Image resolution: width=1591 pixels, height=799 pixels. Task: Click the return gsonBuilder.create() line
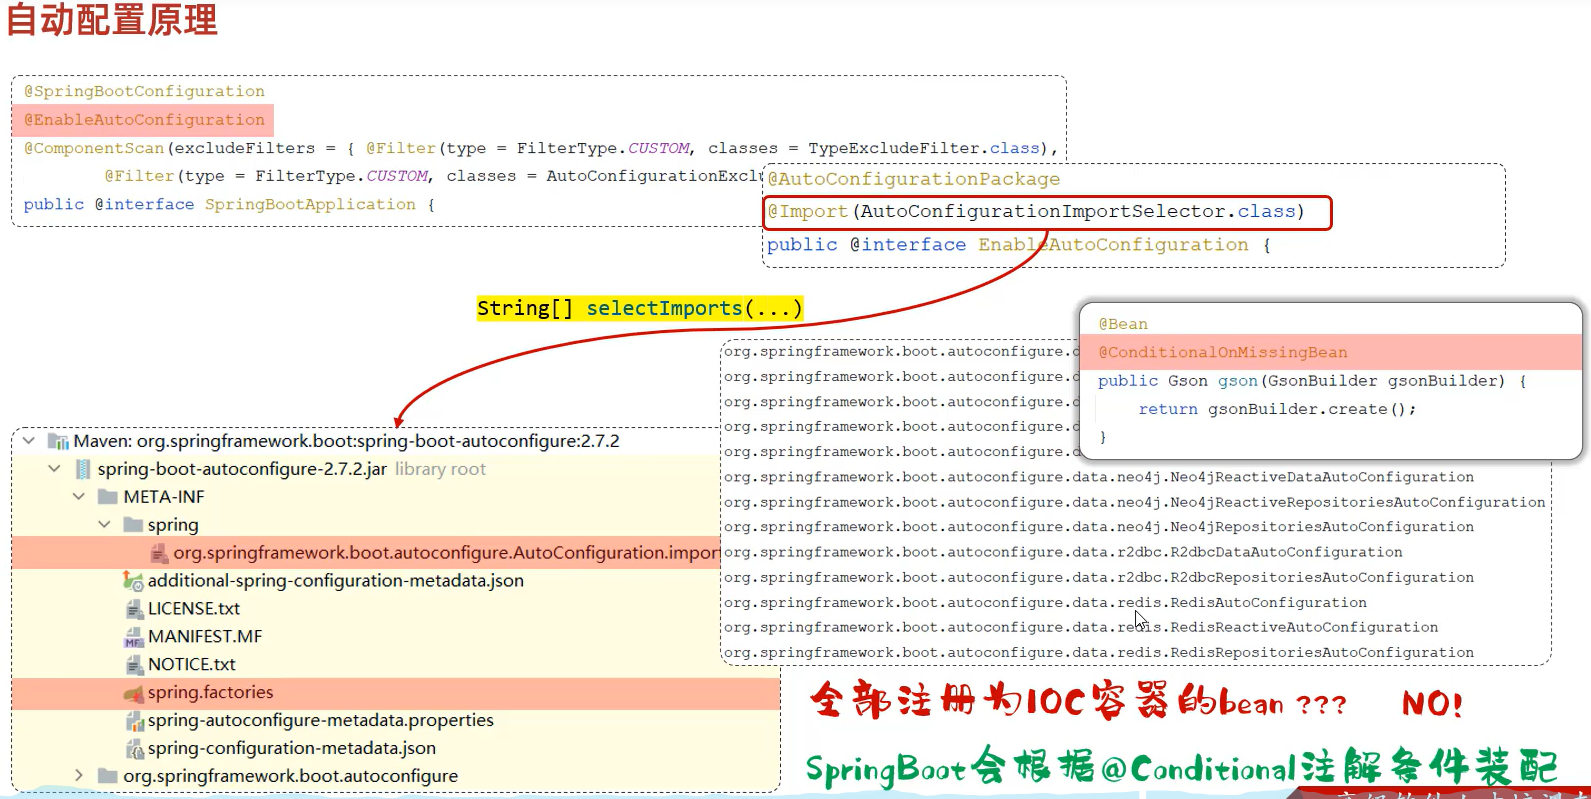(x=1277, y=409)
